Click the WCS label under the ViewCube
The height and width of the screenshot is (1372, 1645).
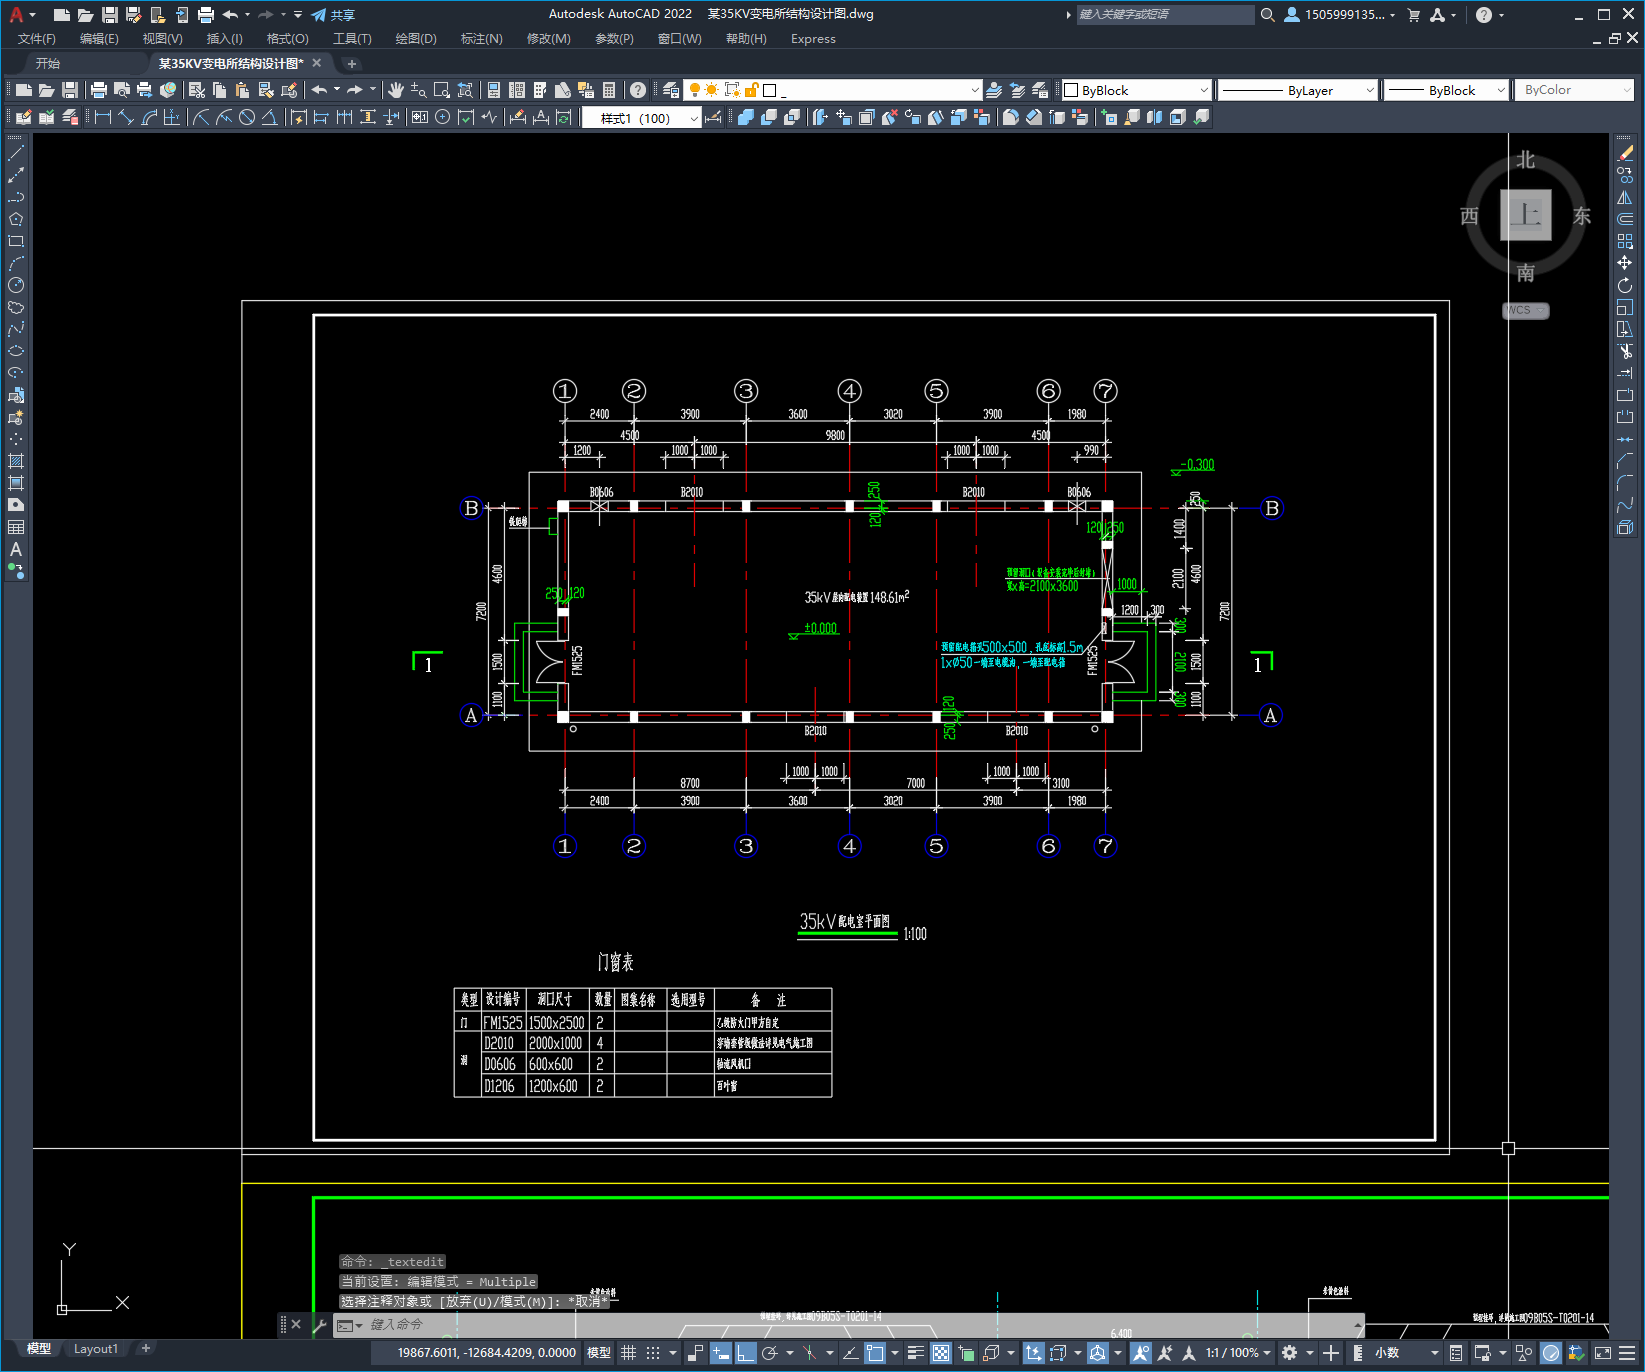tap(1525, 311)
